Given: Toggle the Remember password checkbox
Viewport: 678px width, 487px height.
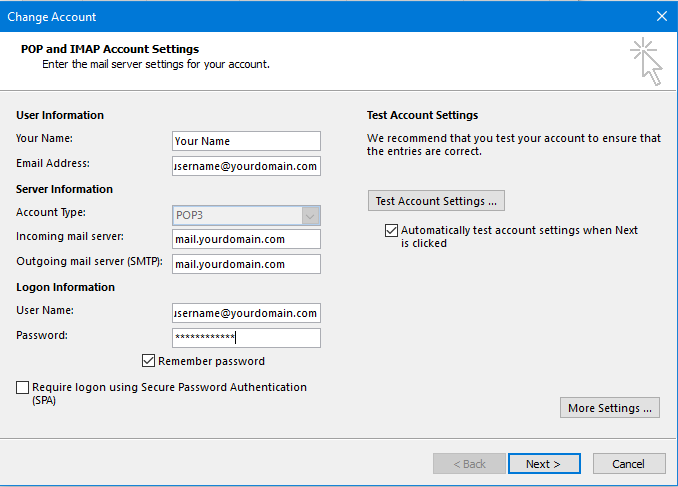Looking at the screenshot, I should coord(148,361).
